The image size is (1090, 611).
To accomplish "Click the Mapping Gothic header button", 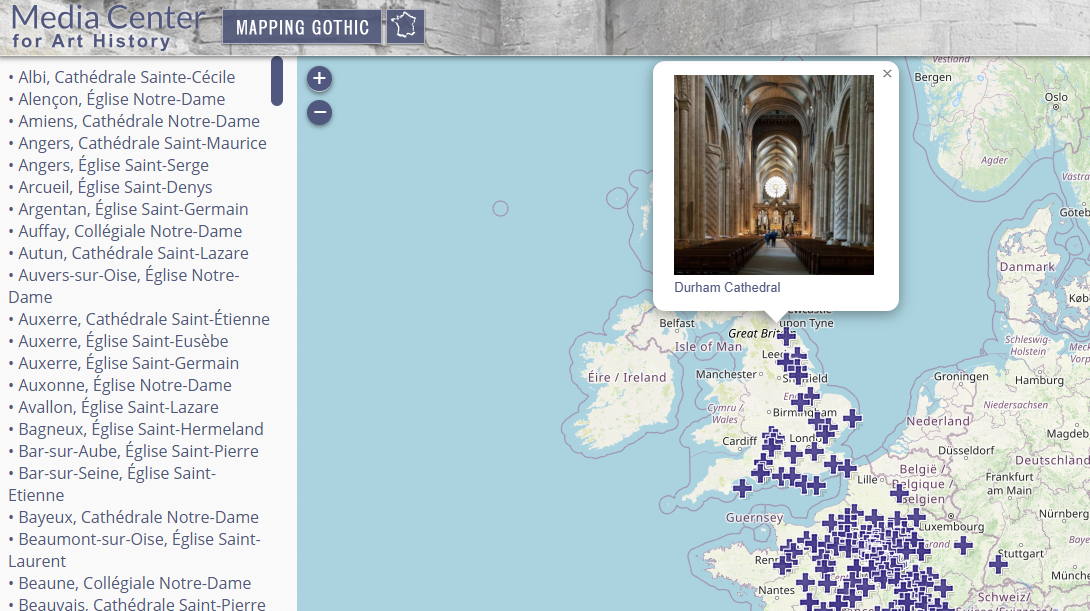I will (300, 27).
